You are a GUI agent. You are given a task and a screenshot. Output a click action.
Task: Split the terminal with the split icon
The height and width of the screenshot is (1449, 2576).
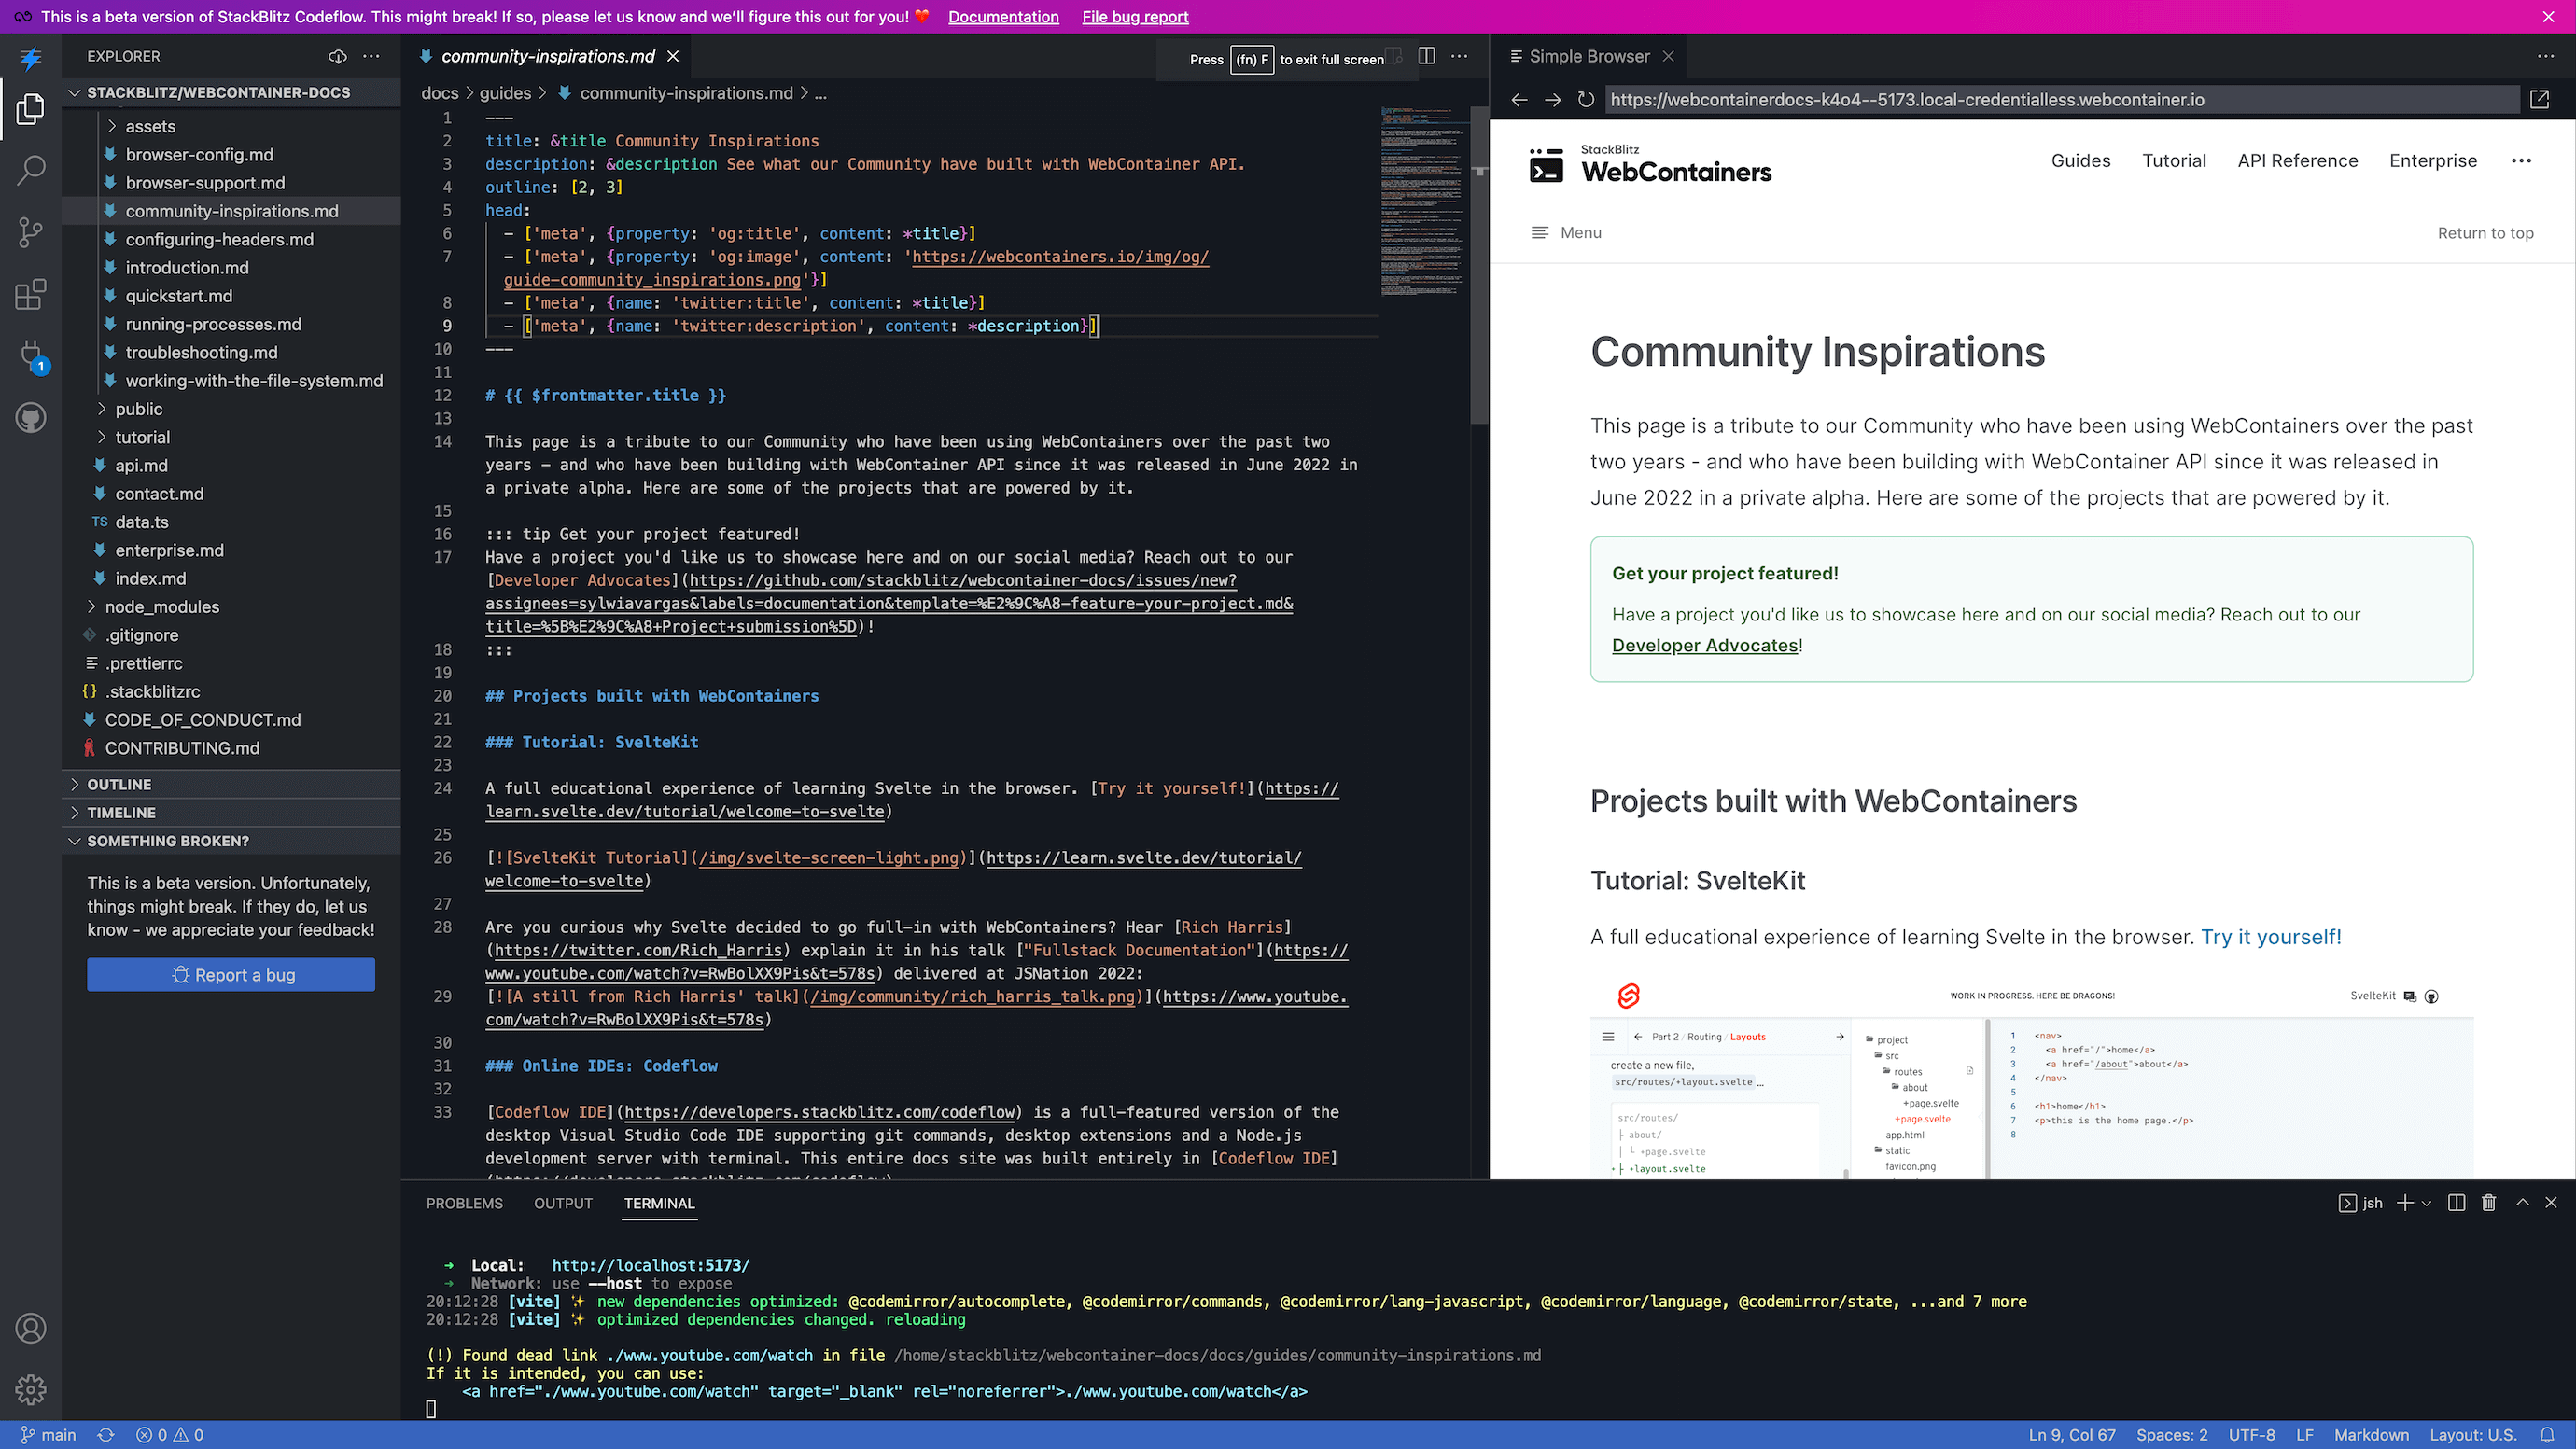[x=2456, y=1203]
